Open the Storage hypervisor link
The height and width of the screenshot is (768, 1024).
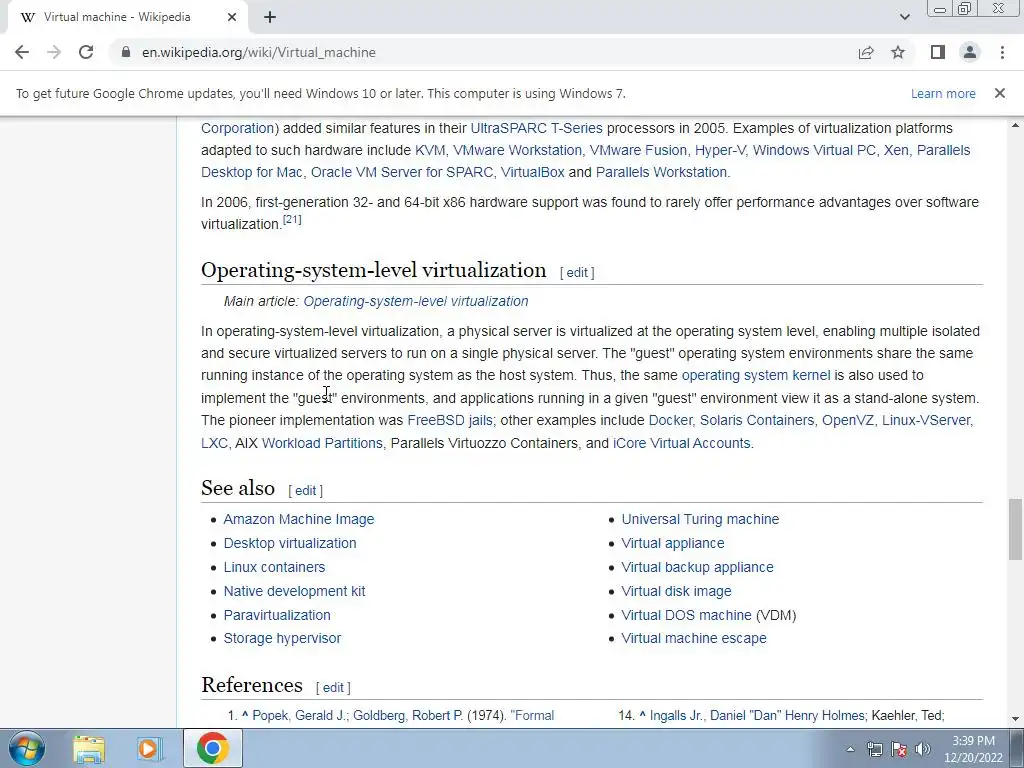click(x=282, y=638)
